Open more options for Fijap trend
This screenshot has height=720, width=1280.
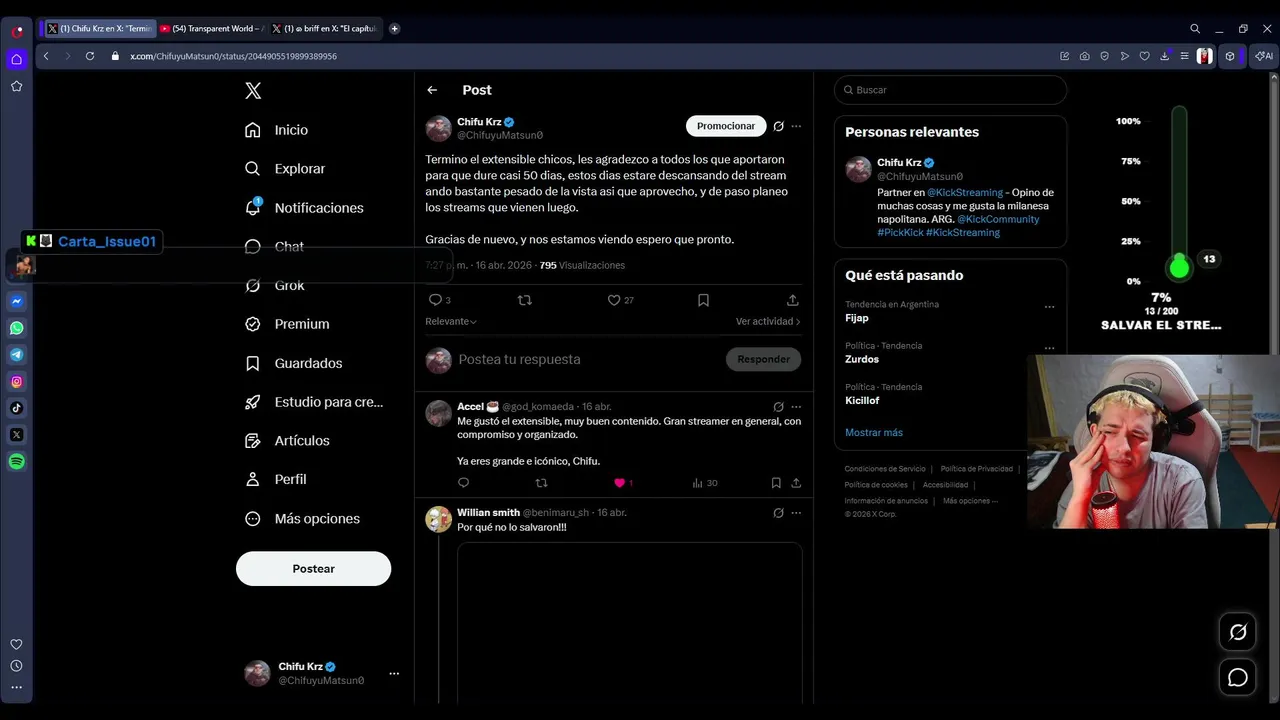pyautogui.click(x=1049, y=307)
